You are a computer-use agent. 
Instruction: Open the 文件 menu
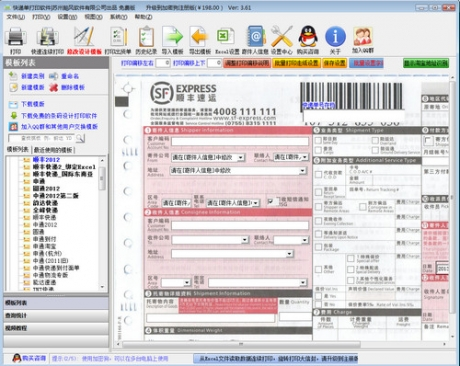(15, 17)
